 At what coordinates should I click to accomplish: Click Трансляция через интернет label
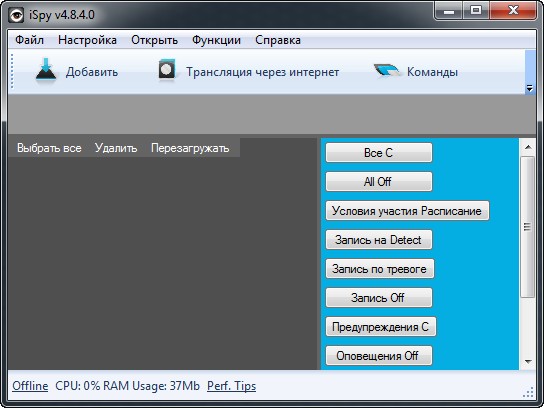263,72
